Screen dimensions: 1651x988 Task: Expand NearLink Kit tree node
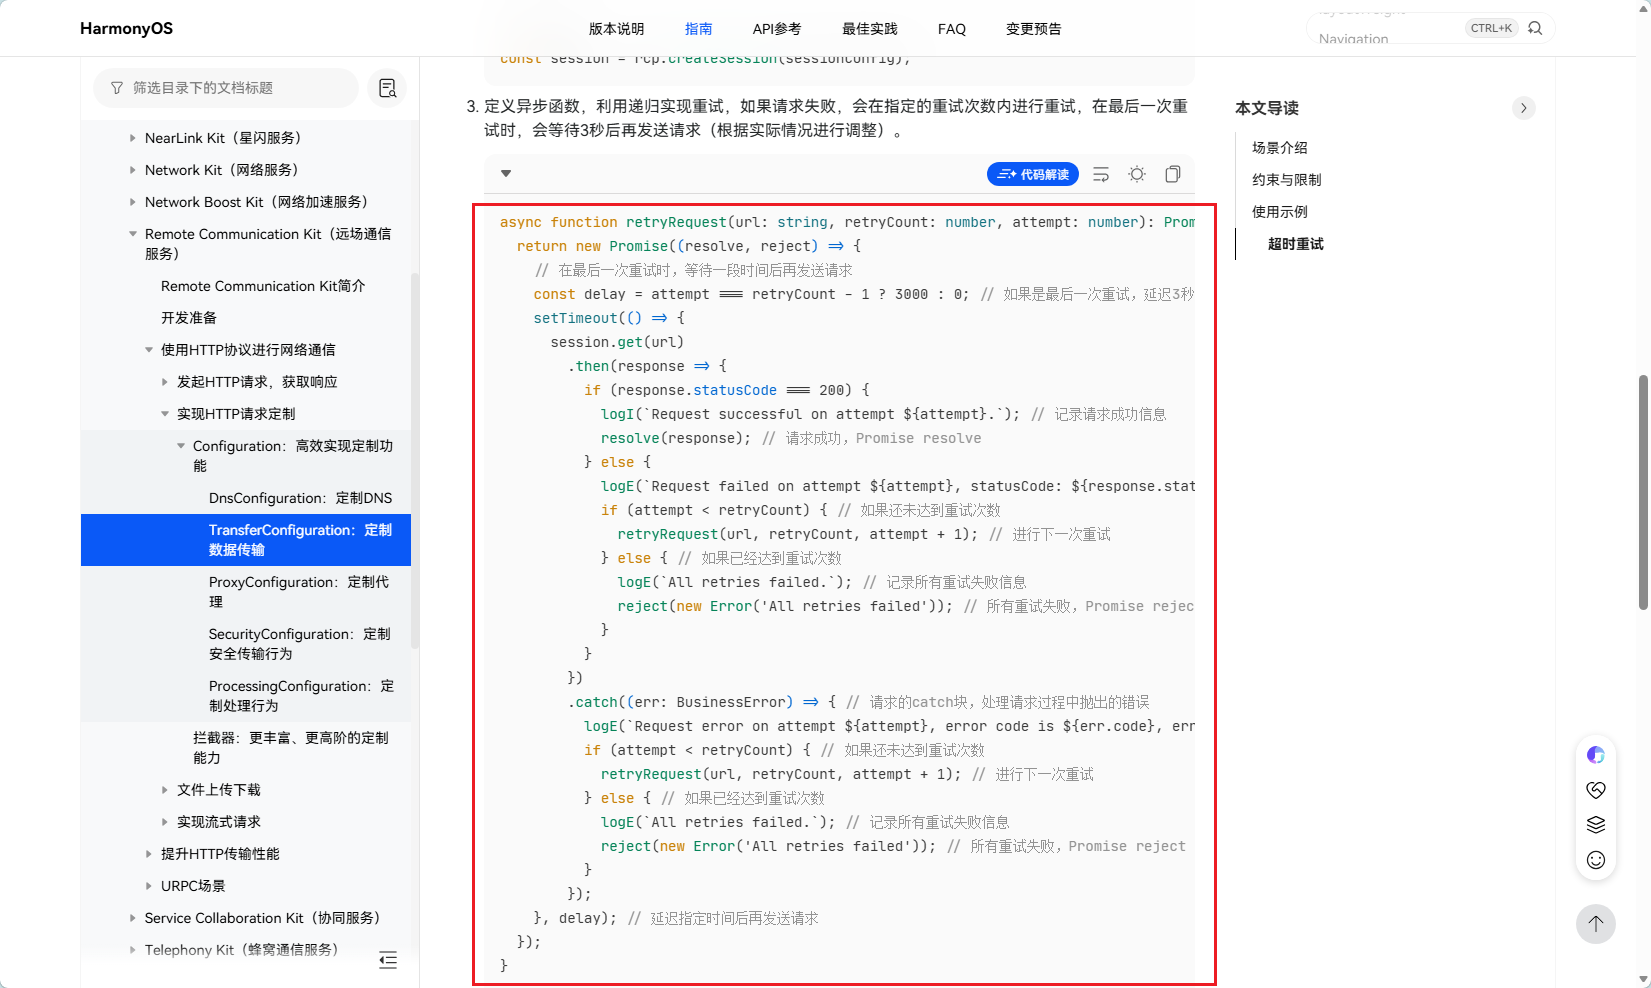132,138
